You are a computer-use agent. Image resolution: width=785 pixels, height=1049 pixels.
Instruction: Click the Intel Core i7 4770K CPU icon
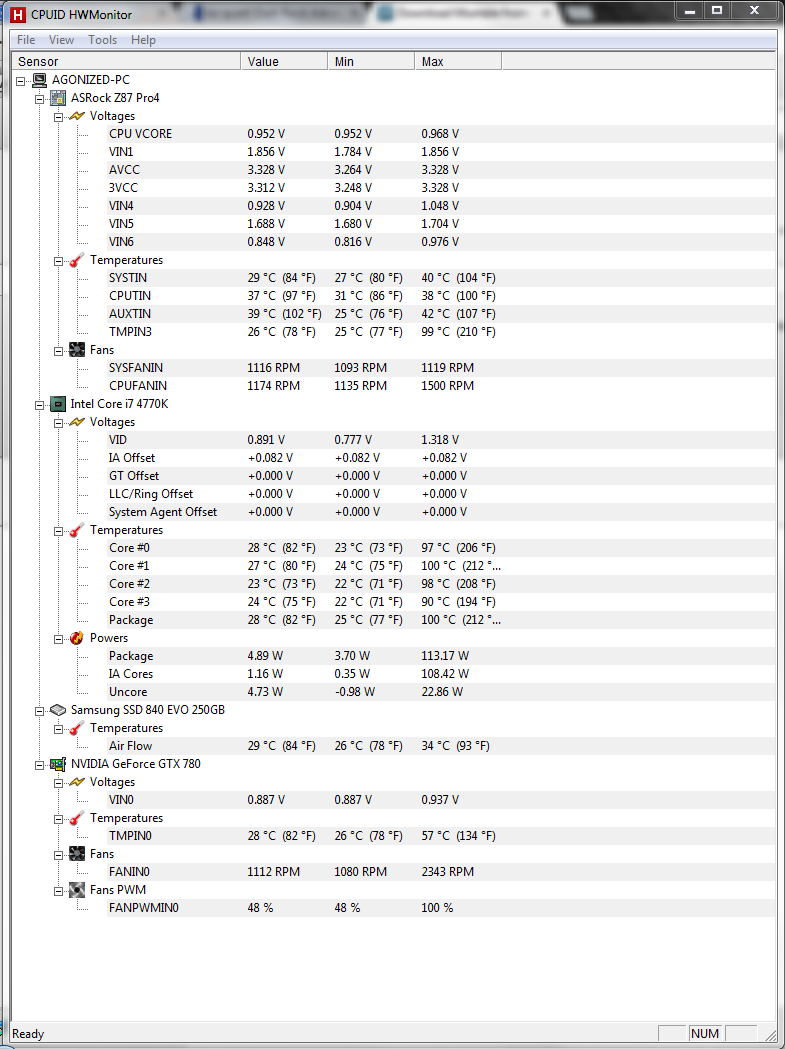[58, 403]
